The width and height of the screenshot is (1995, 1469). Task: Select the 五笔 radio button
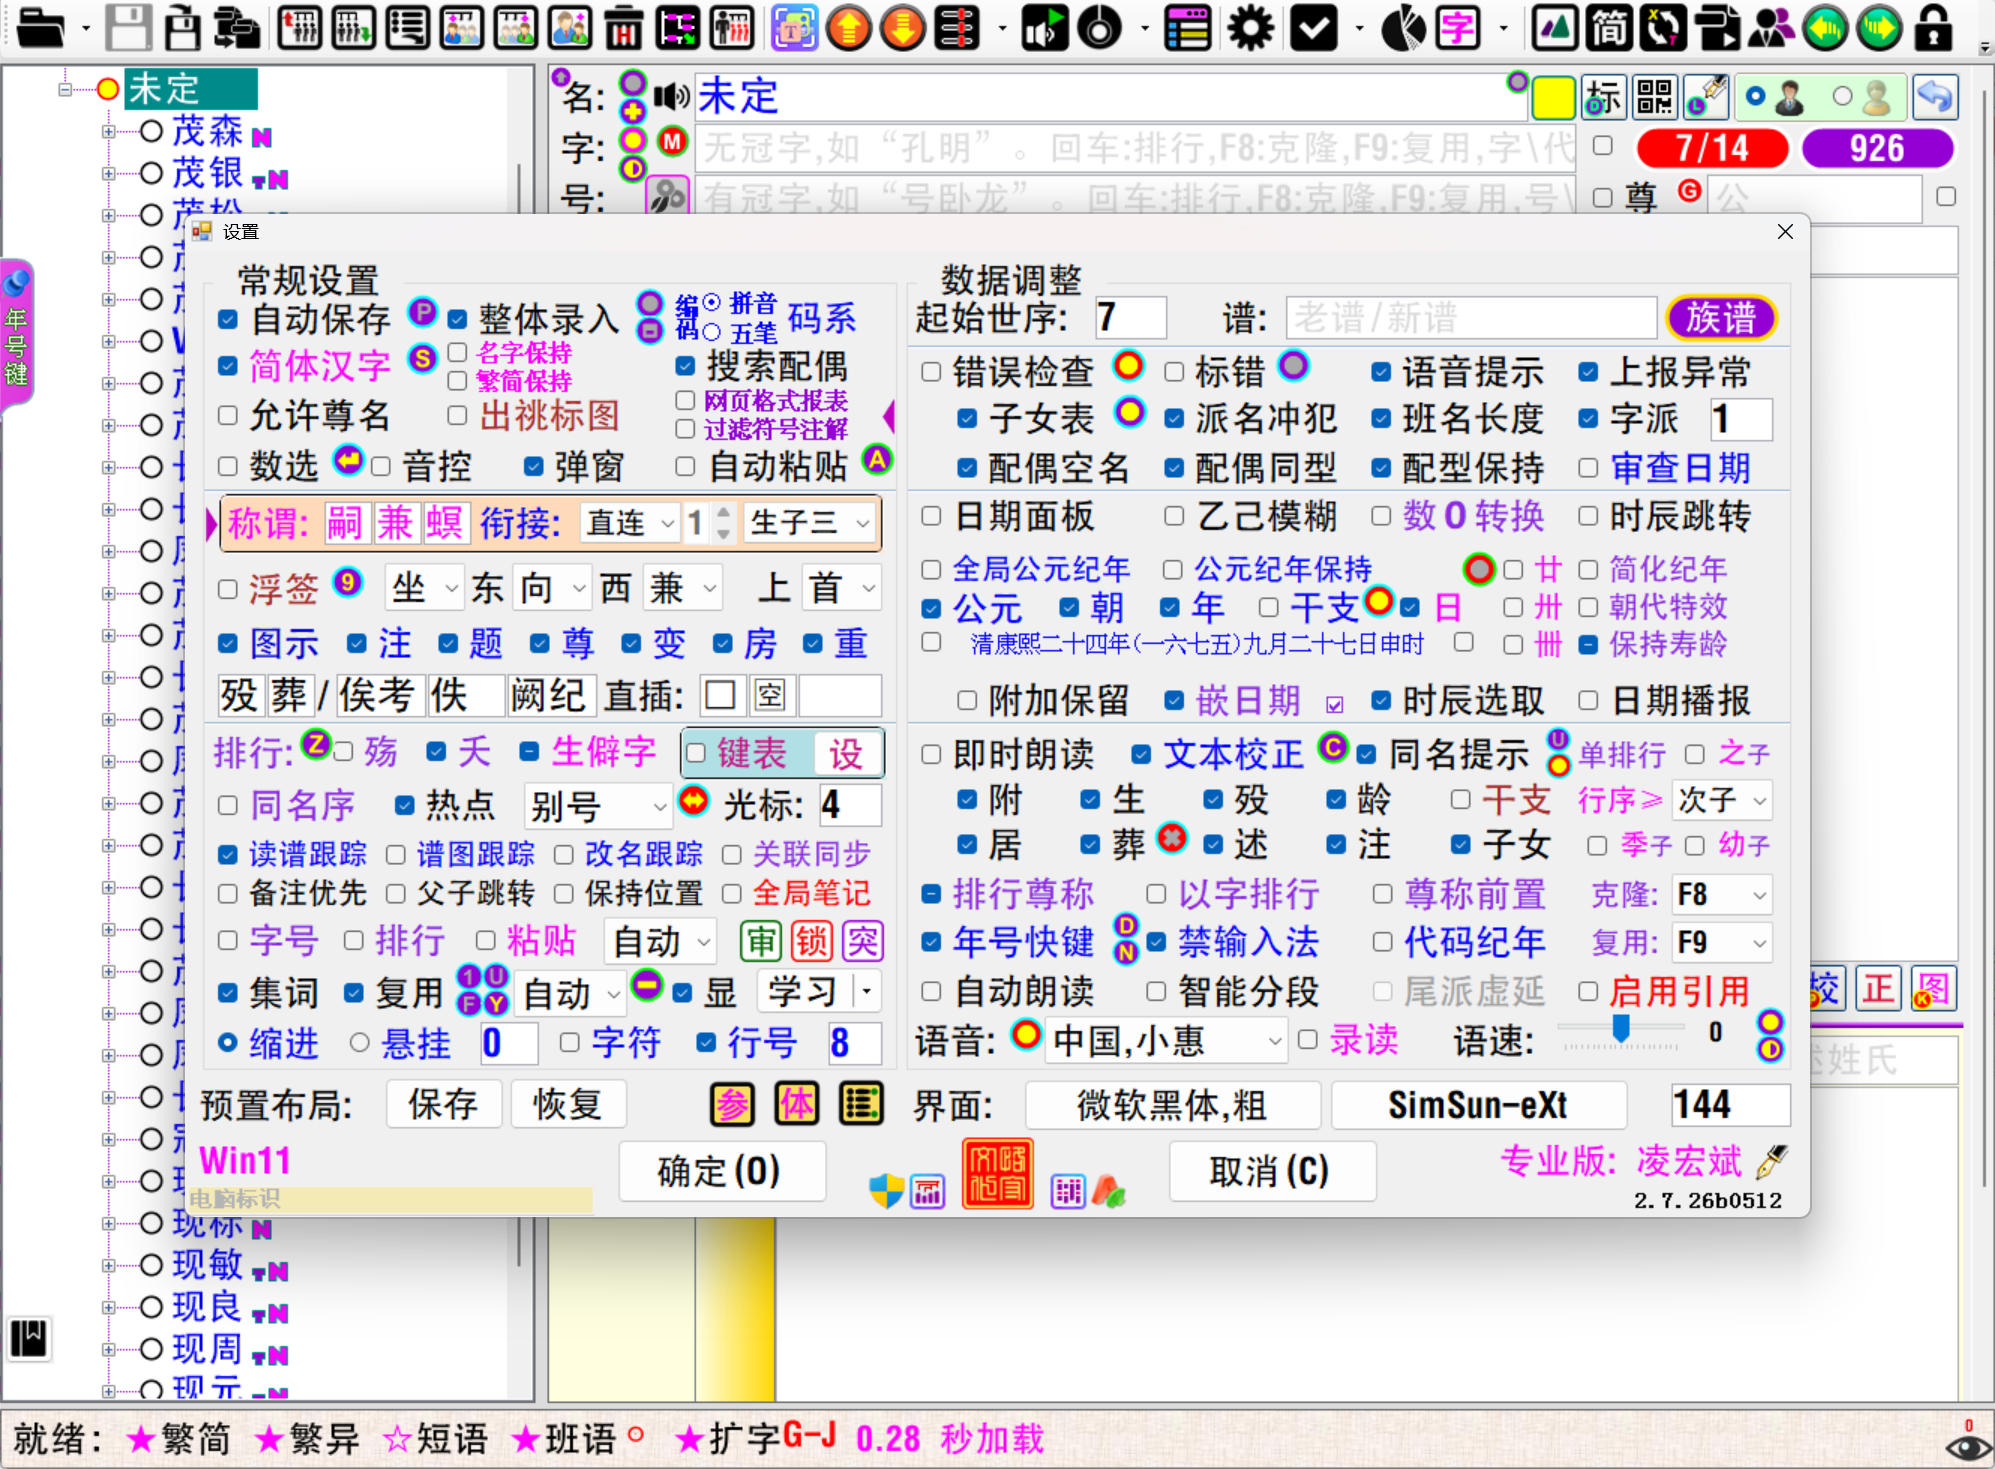712,332
